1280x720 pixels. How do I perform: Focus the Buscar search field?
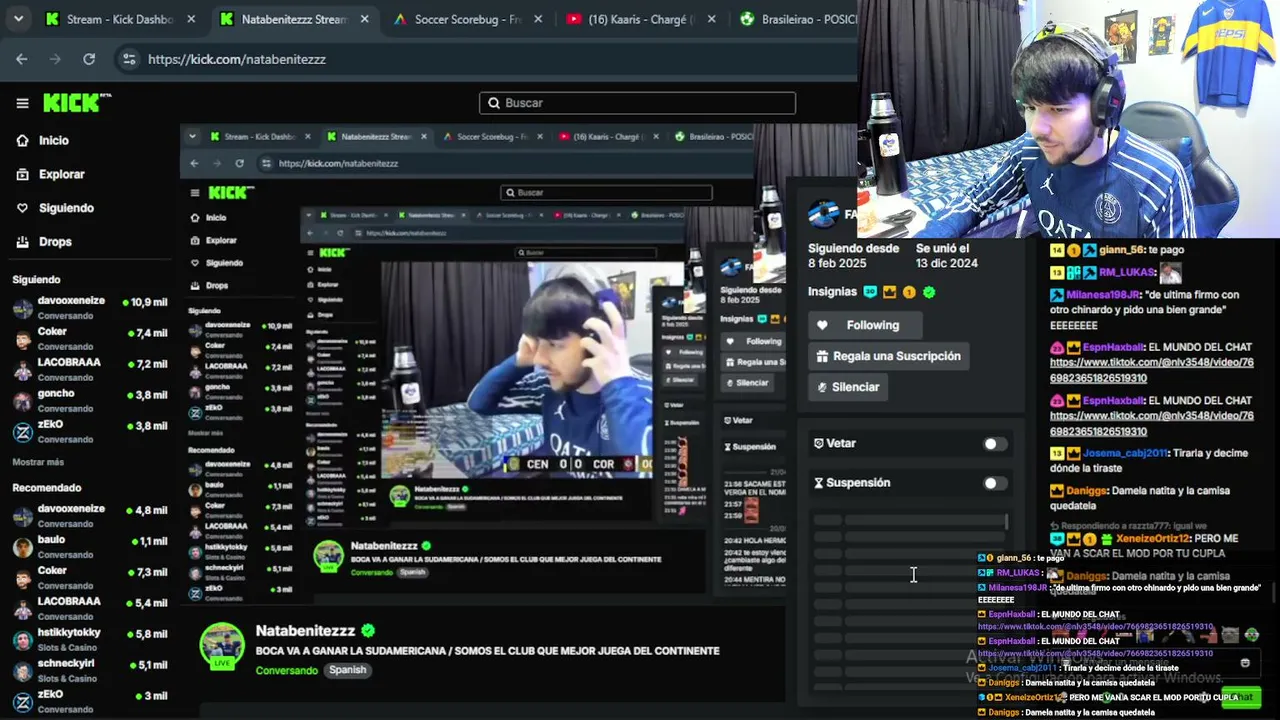click(637, 103)
